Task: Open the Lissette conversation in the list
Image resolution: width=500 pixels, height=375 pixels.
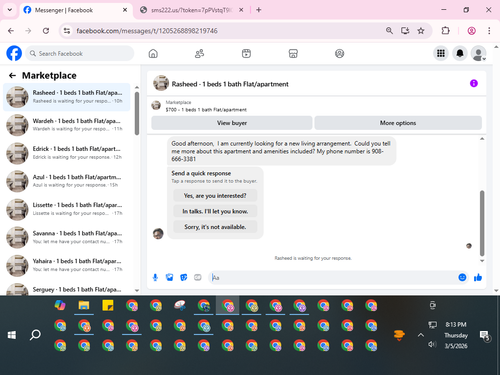Action: (x=67, y=209)
